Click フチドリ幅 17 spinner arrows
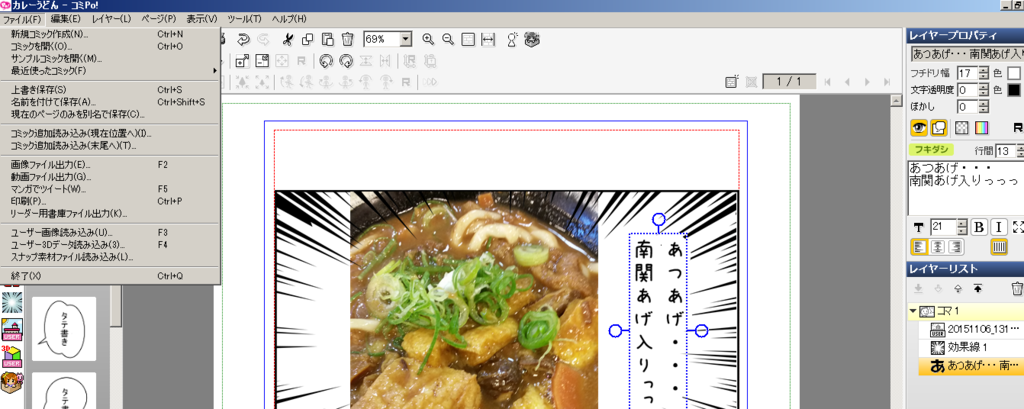This screenshot has height=409, width=1024. pos(984,73)
